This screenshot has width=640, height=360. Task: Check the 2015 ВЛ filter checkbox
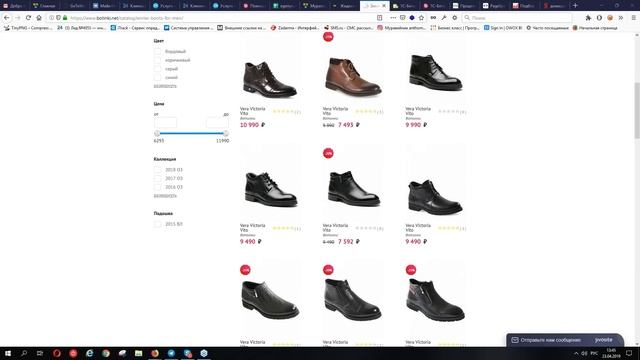[x=158, y=224]
